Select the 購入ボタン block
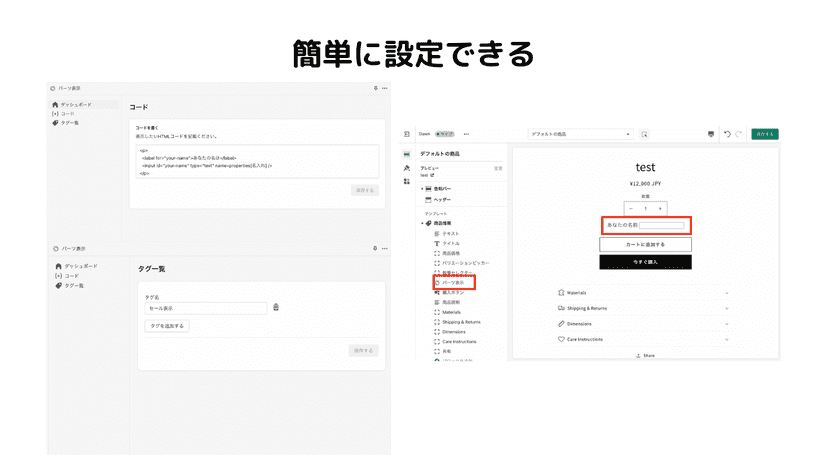Image resolution: width=828 pixels, height=466 pixels. (x=453, y=292)
